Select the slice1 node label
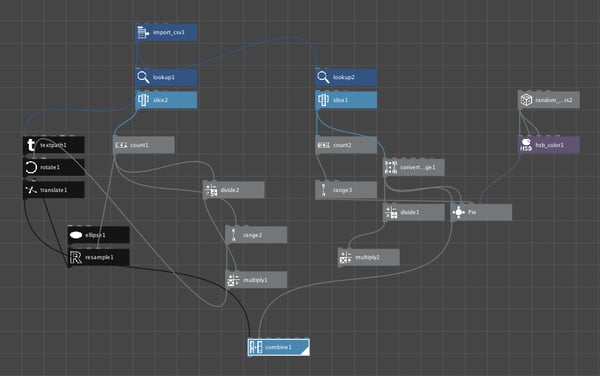Image resolution: width=600 pixels, height=376 pixels. point(341,100)
